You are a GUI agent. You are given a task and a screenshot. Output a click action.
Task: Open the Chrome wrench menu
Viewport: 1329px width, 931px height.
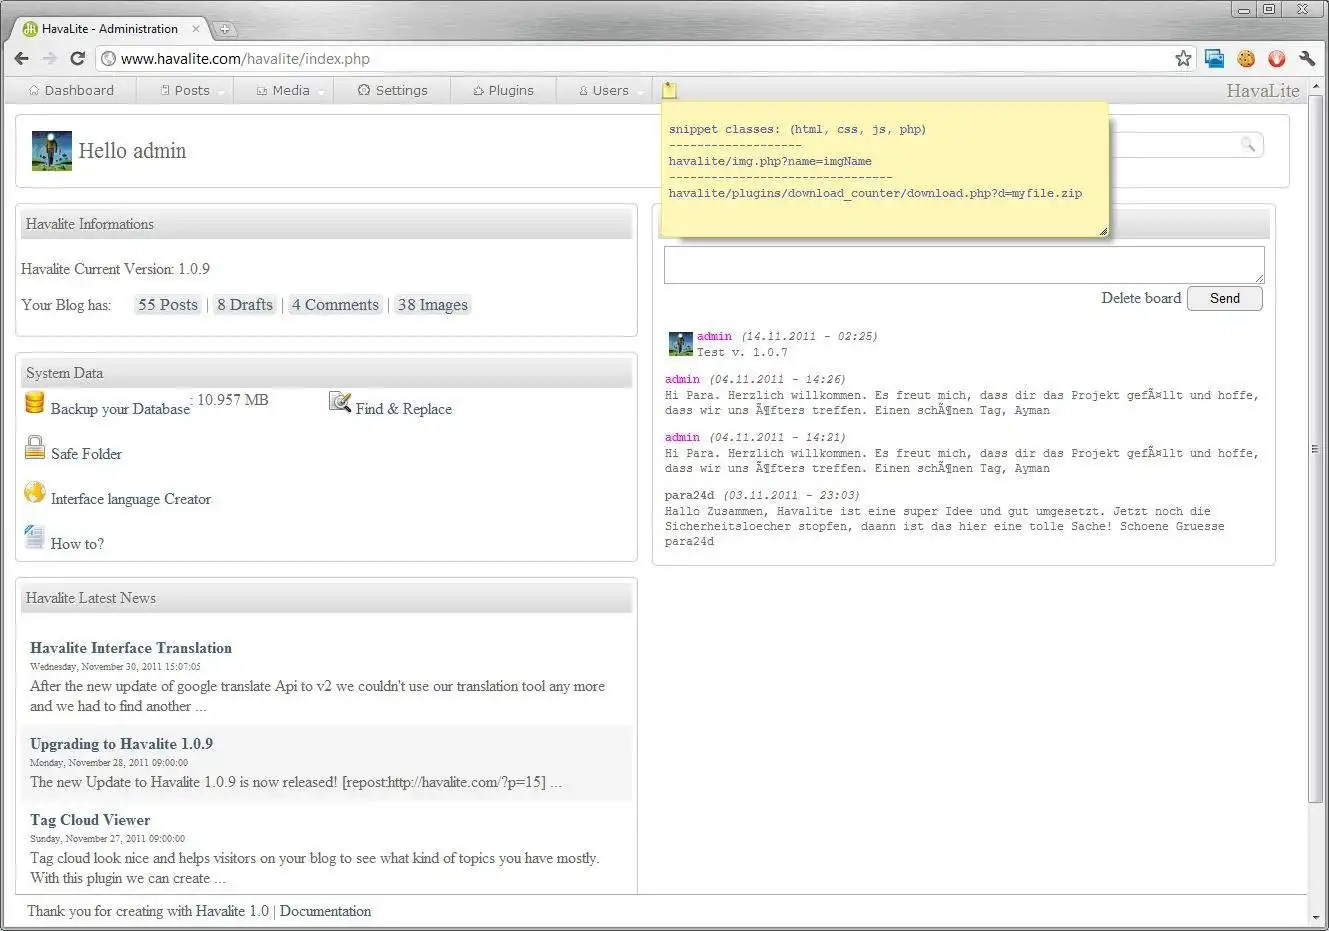[1307, 59]
